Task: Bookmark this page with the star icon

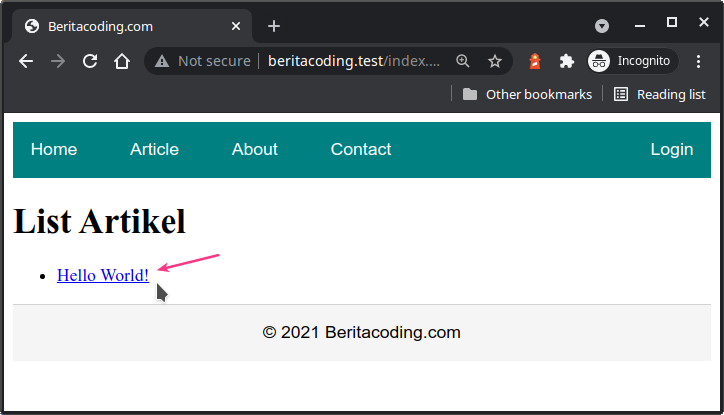Action: 495,61
